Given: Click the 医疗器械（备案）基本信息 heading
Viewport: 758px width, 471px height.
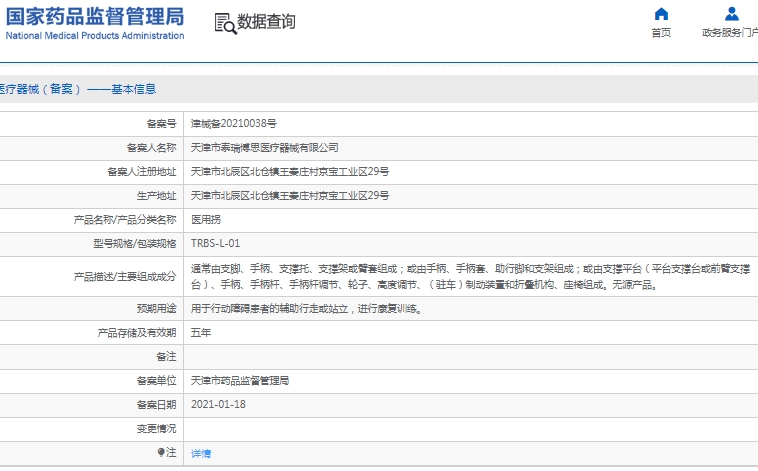Looking at the screenshot, I should click(78, 89).
